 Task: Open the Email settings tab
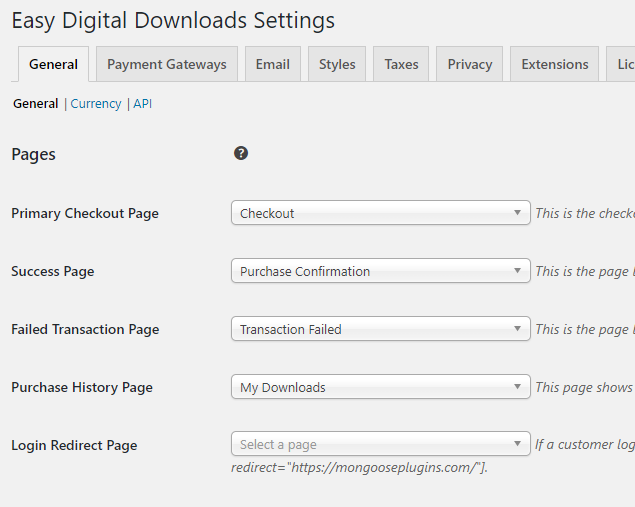(x=272, y=64)
